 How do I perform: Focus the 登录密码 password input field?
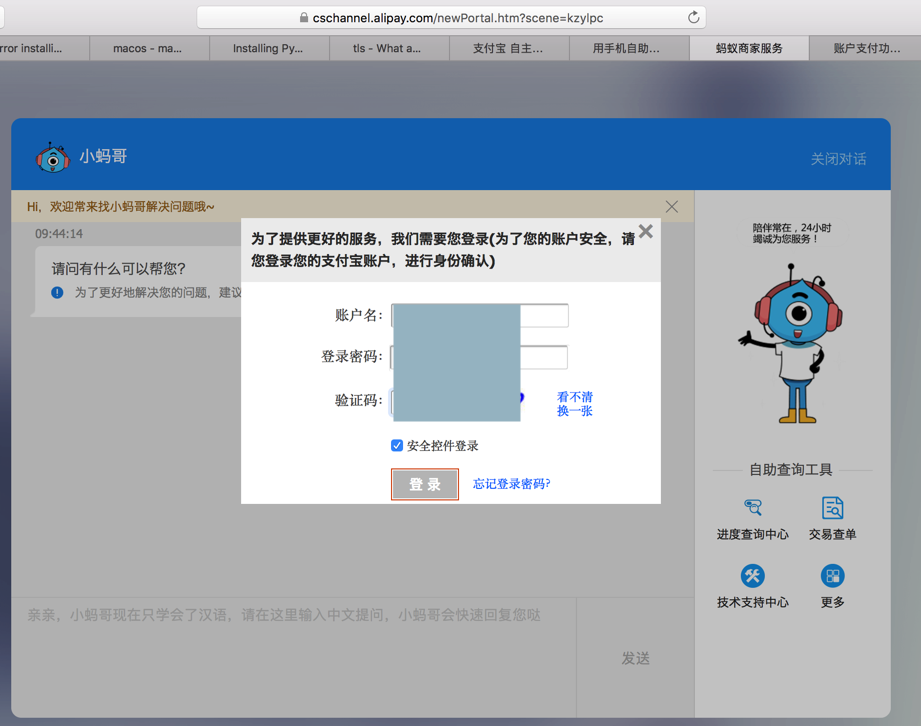tap(543, 357)
